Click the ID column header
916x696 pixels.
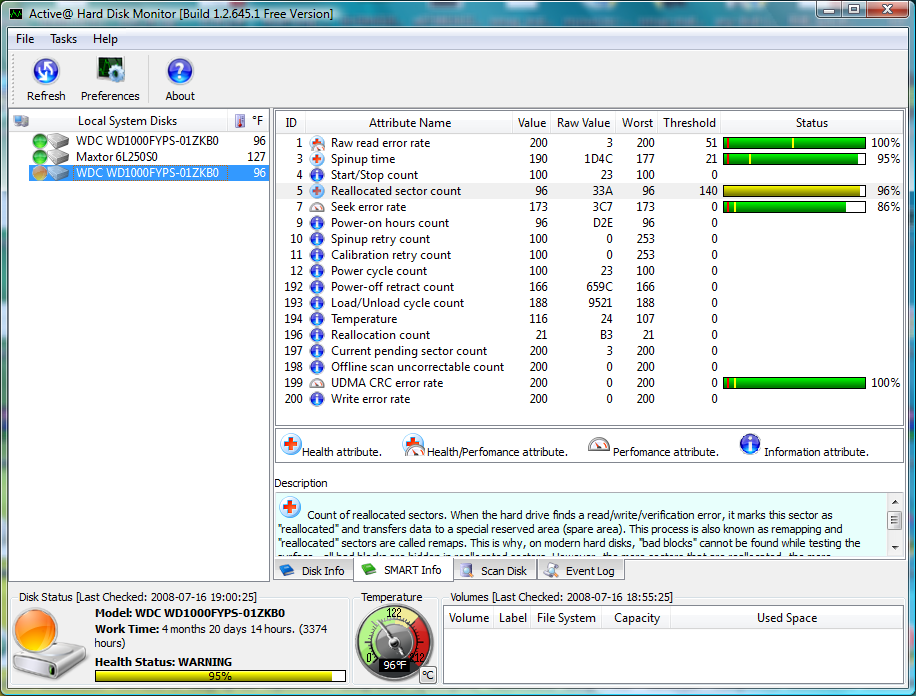[x=291, y=123]
